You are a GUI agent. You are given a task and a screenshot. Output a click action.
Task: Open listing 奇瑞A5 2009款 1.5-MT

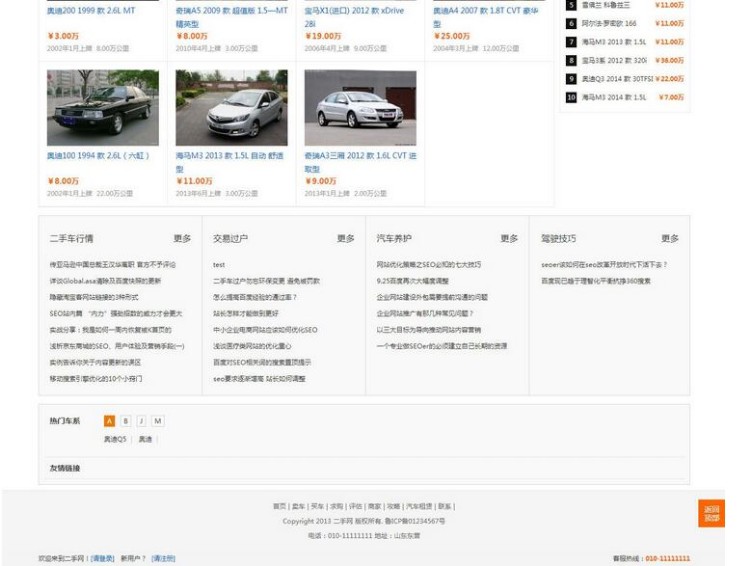click(x=232, y=17)
